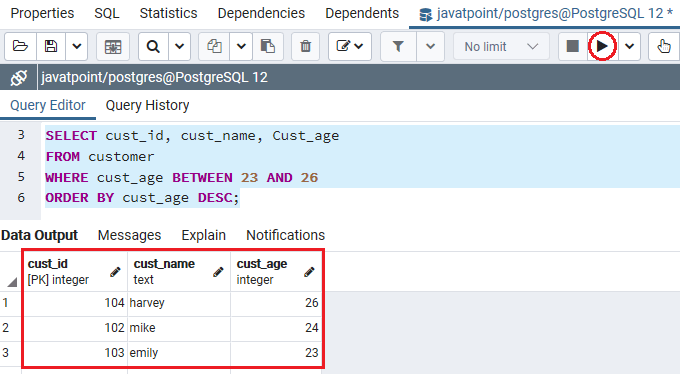Click the save data changes grid icon

pos(113,46)
